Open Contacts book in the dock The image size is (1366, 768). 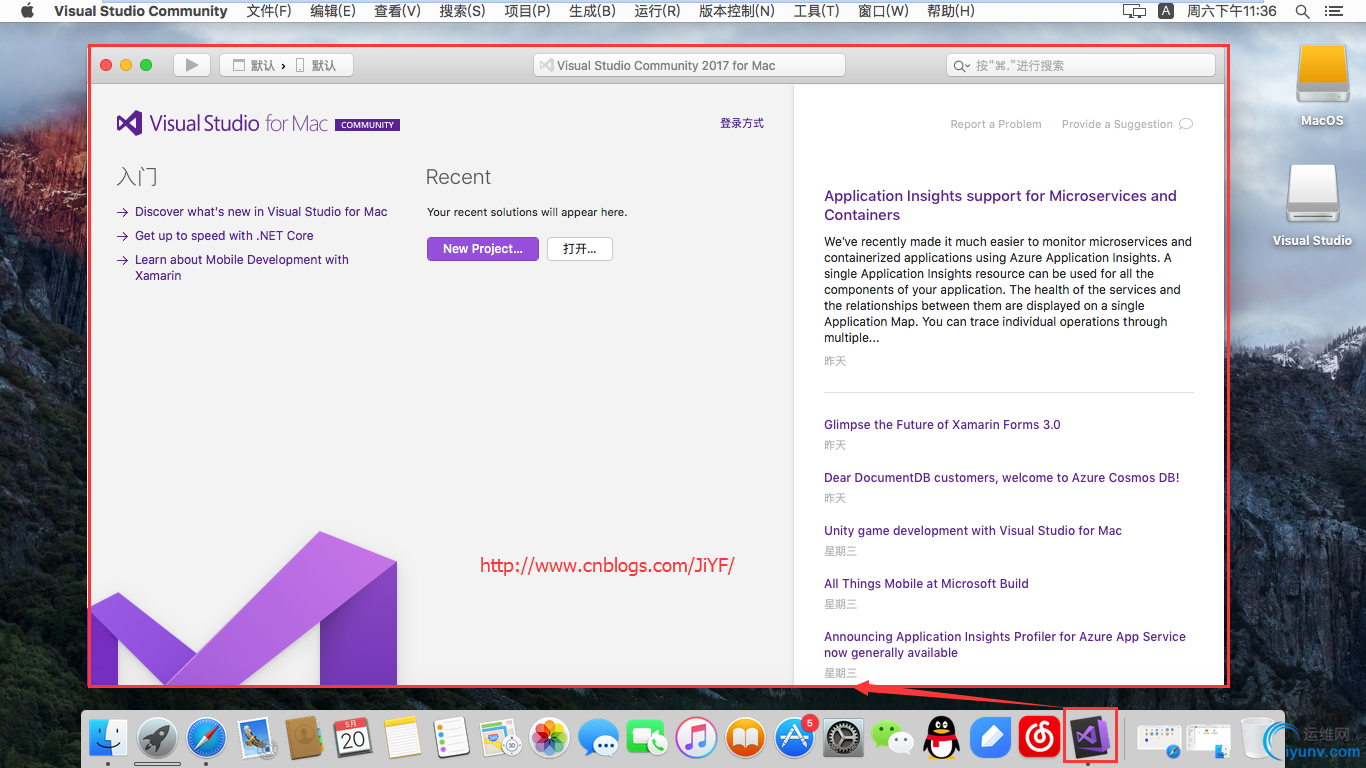pos(303,738)
